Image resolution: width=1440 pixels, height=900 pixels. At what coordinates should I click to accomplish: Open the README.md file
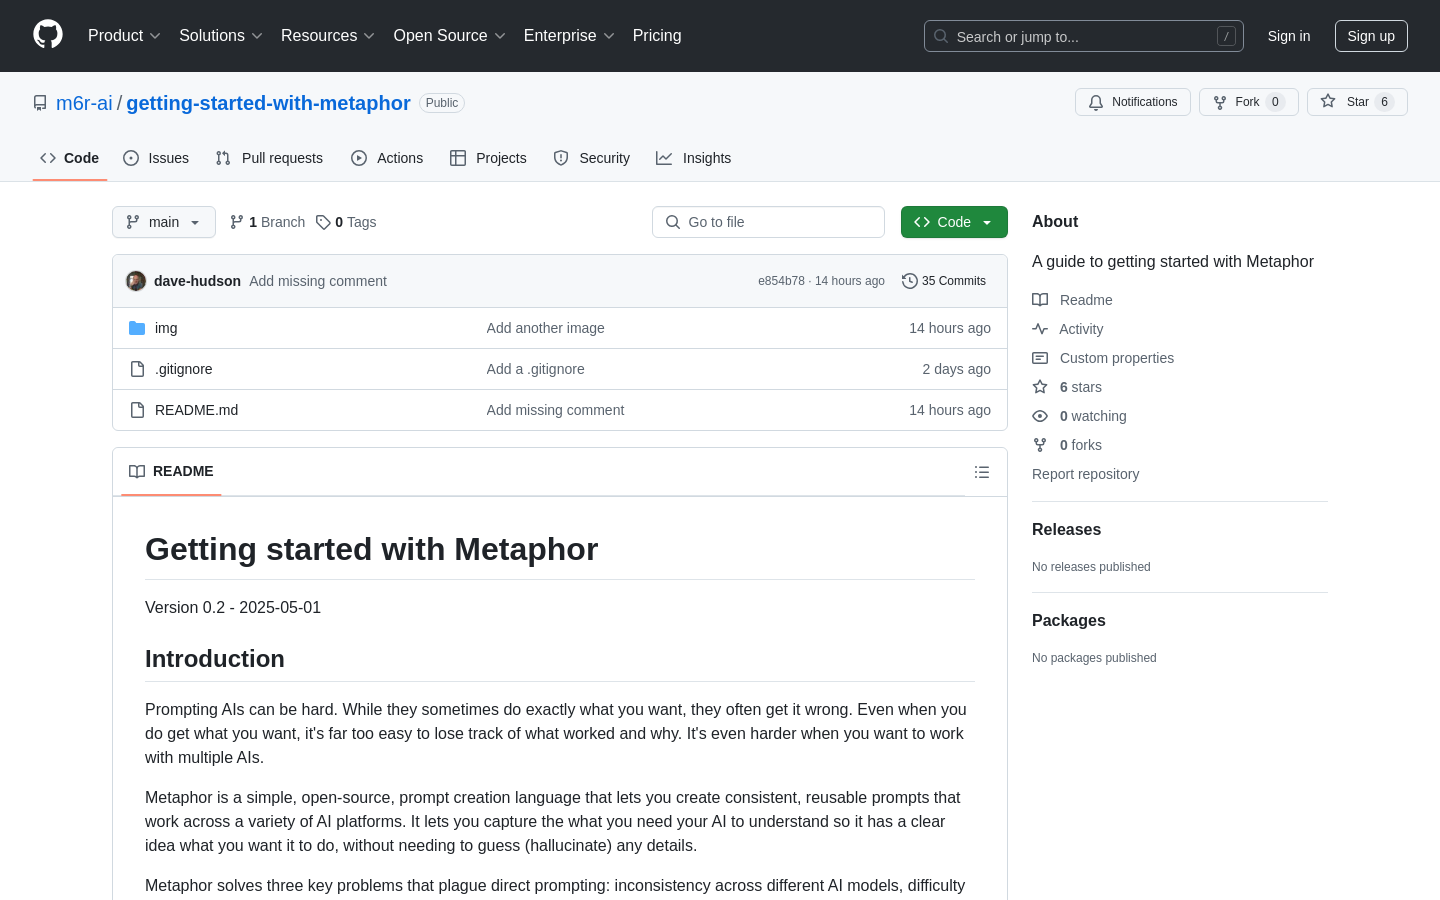click(196, 410)
